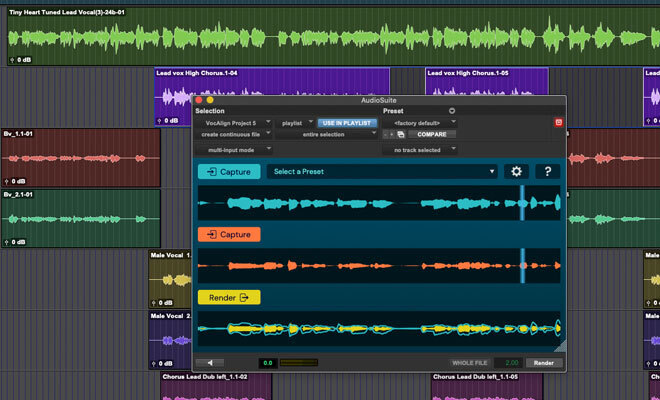The height and width of the screenshot is (400, 660).
Task: Toggle the WHOLE FILE option
Action: pyautogui.click(x=472, y=363)
